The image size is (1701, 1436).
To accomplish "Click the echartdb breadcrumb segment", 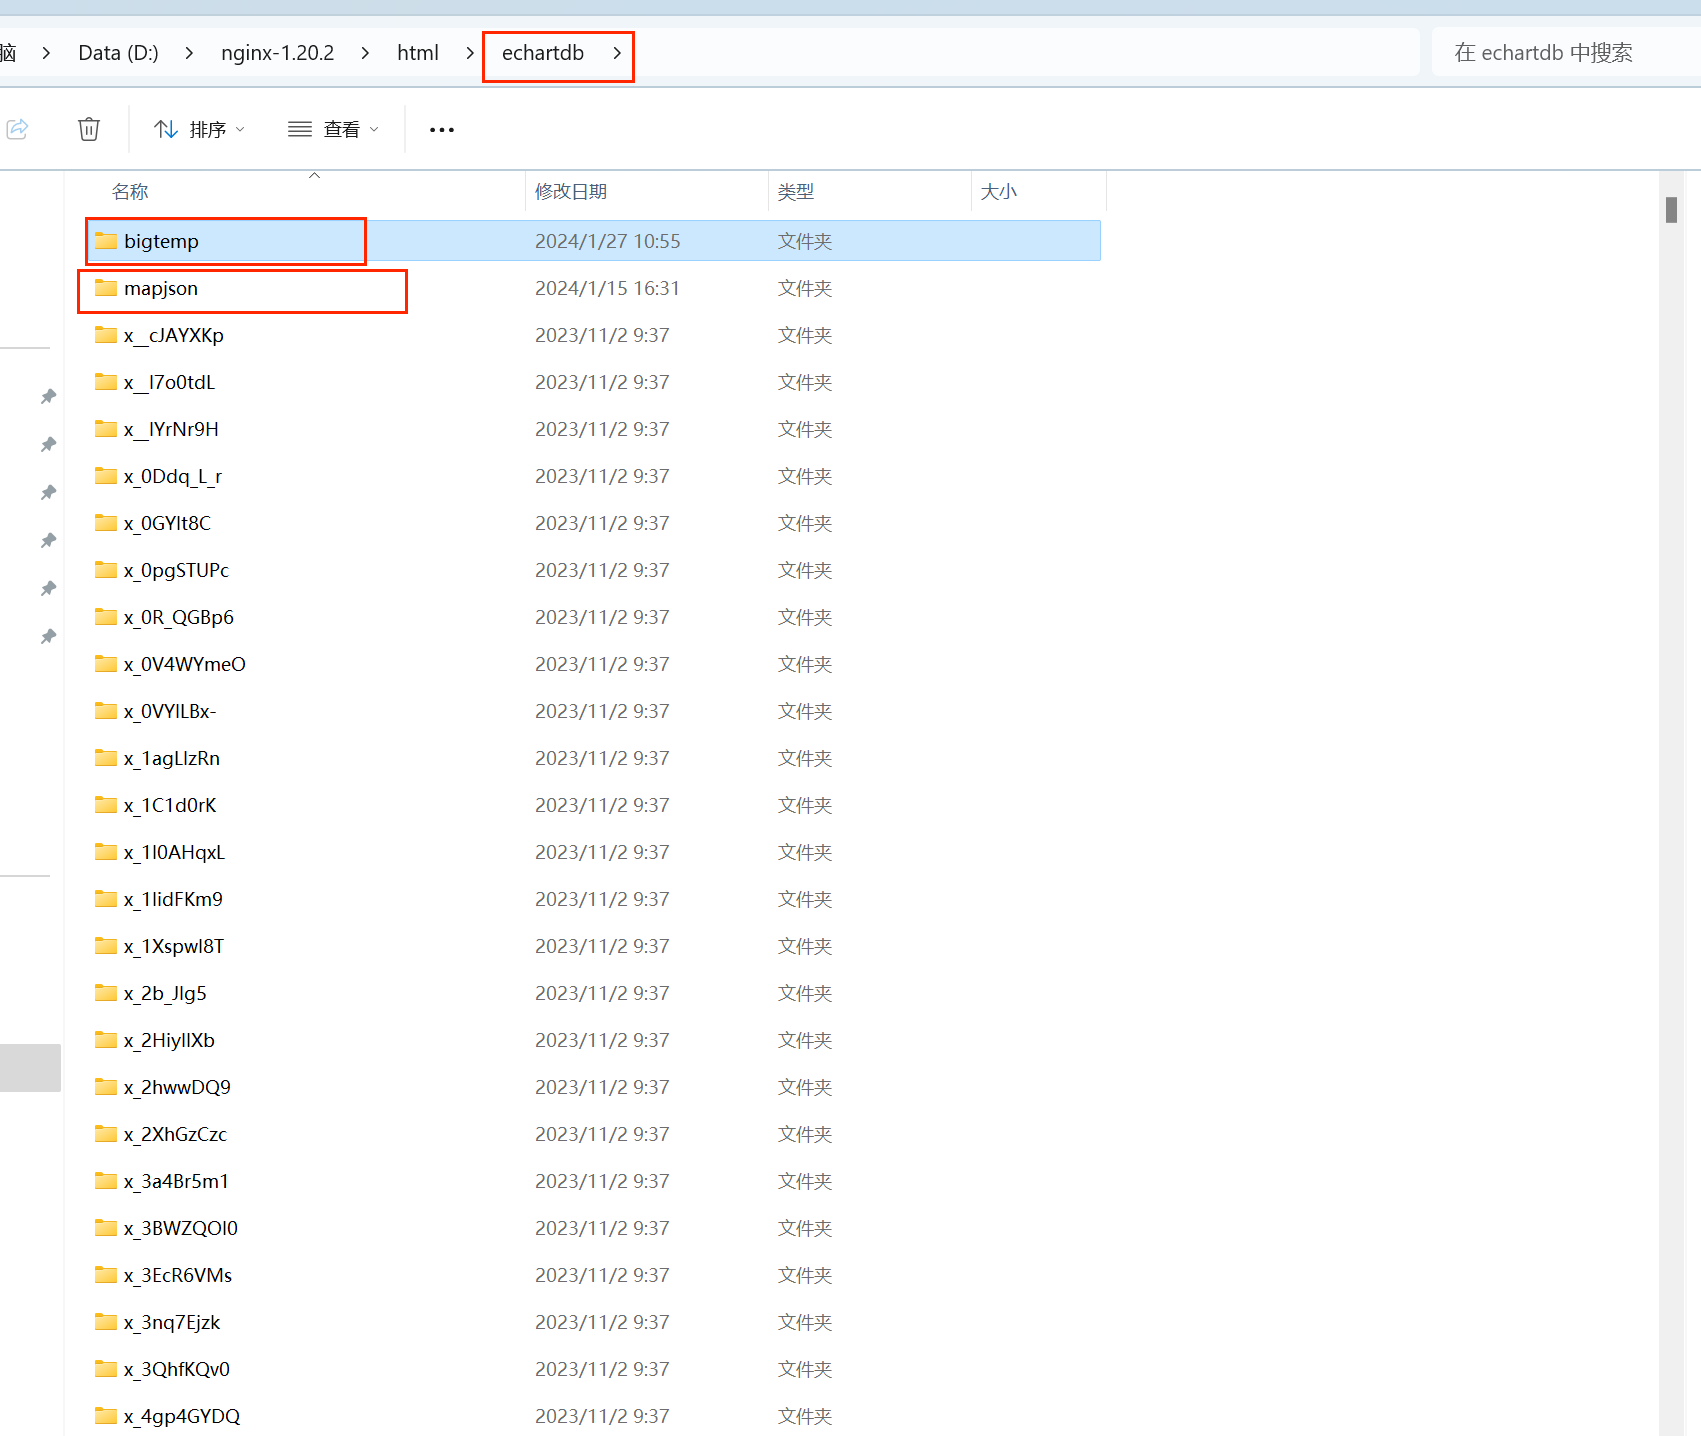I will [x=543, y=53].
